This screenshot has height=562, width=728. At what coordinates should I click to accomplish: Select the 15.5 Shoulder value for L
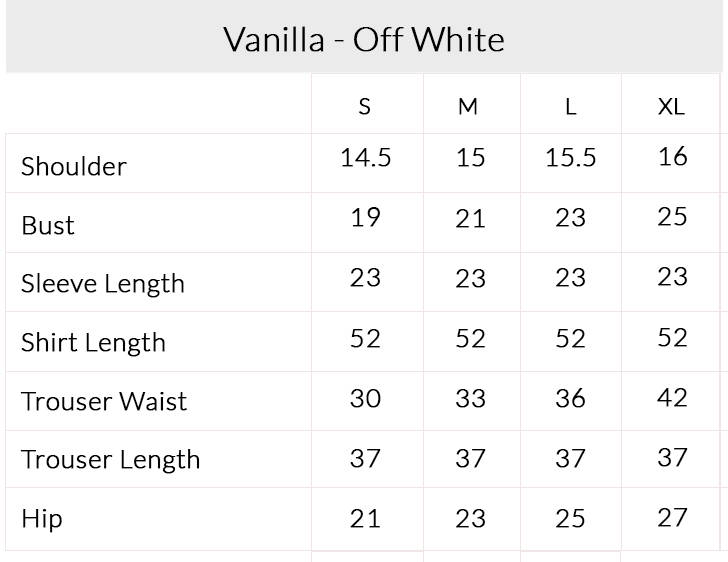(571, 157)
